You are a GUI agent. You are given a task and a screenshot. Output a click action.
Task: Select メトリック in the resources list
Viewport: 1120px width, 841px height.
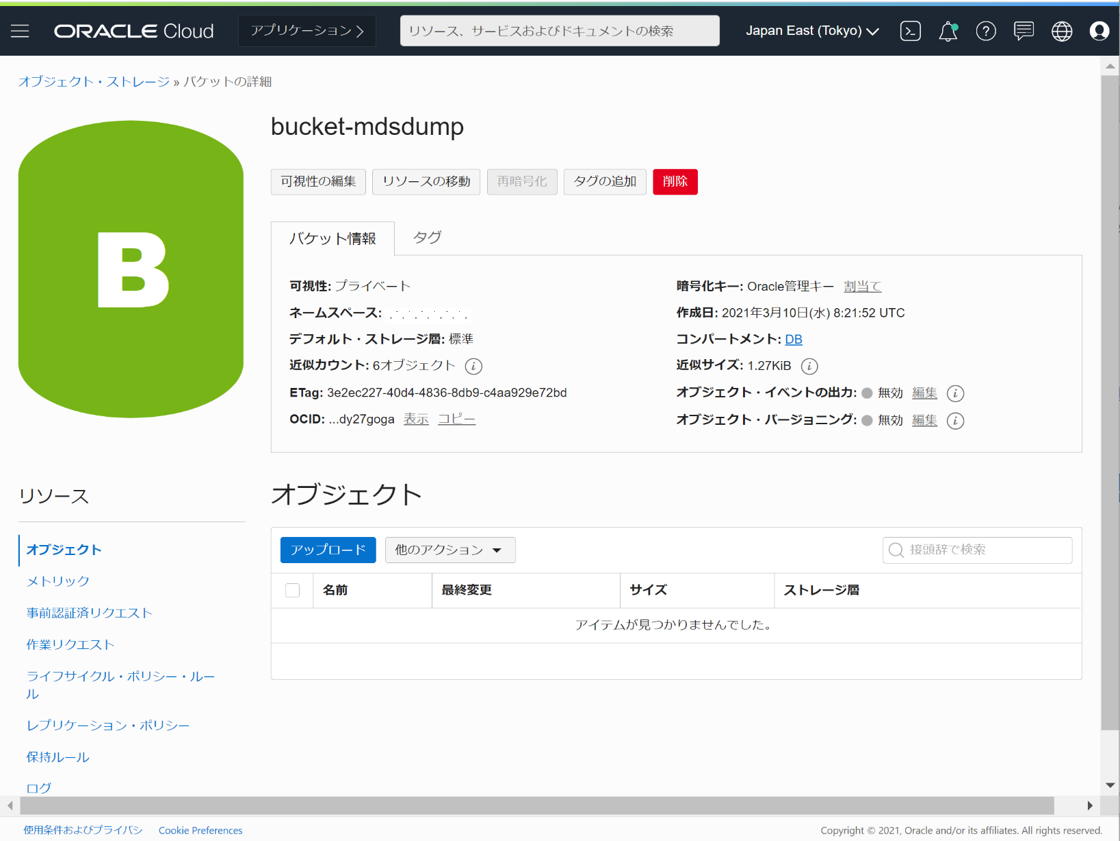(x=58, y=581)
